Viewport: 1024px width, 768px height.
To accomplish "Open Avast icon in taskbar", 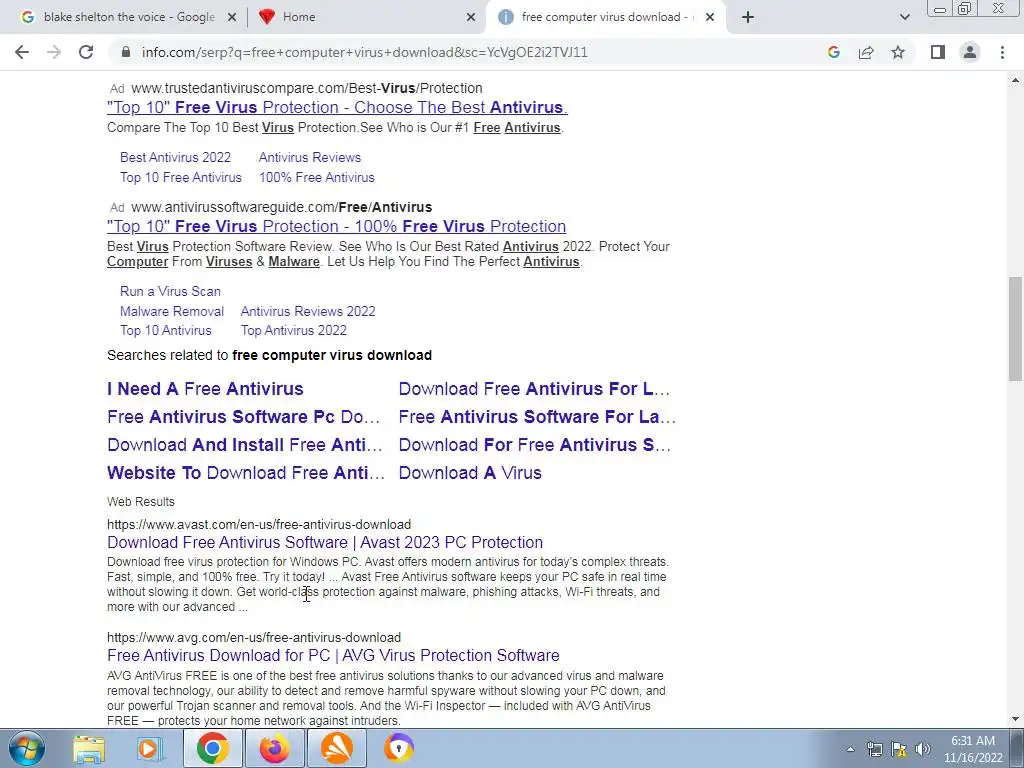I will (336, 748).
